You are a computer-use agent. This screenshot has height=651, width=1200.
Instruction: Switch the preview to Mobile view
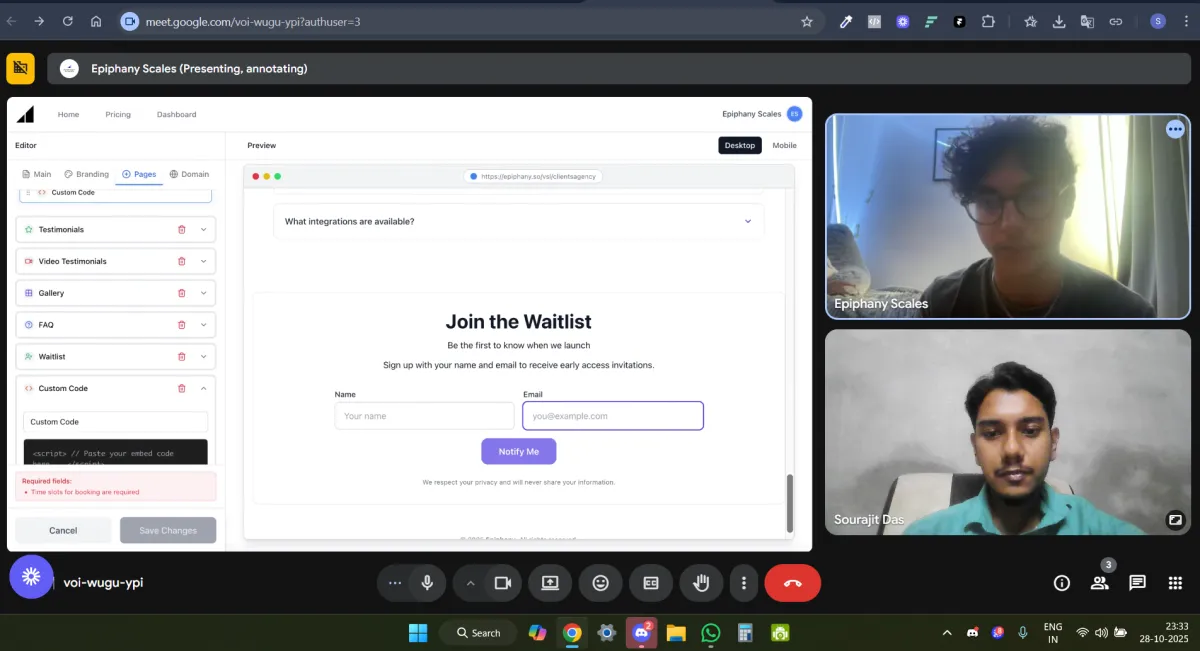[785, 145]
